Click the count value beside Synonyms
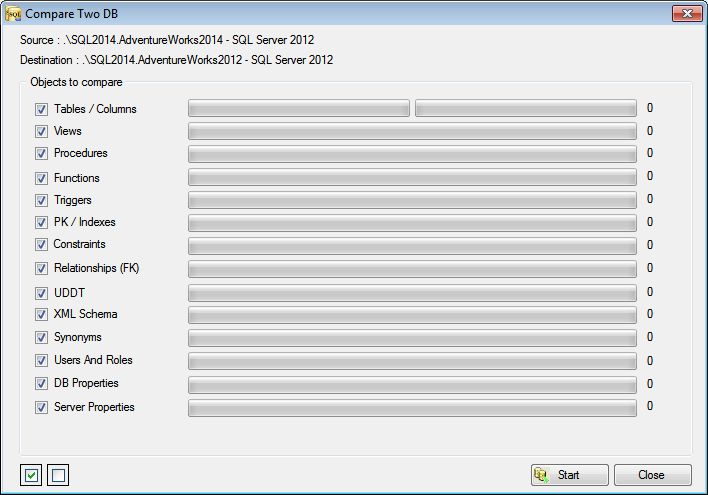 point(650,337)
